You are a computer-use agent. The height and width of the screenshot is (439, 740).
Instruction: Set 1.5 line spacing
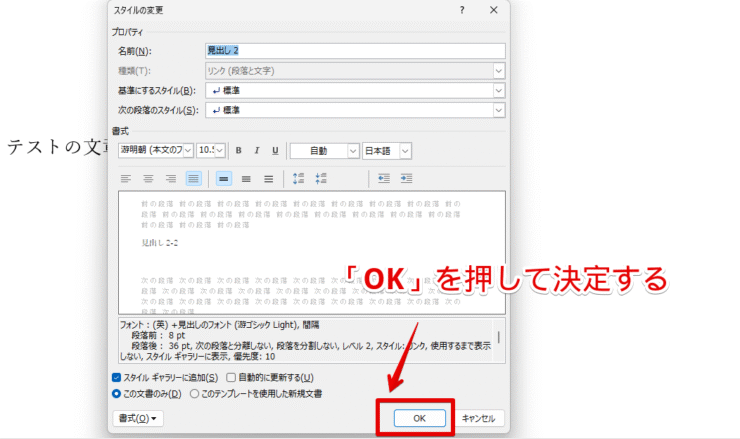pyautogui.click(x=246, y=178)
